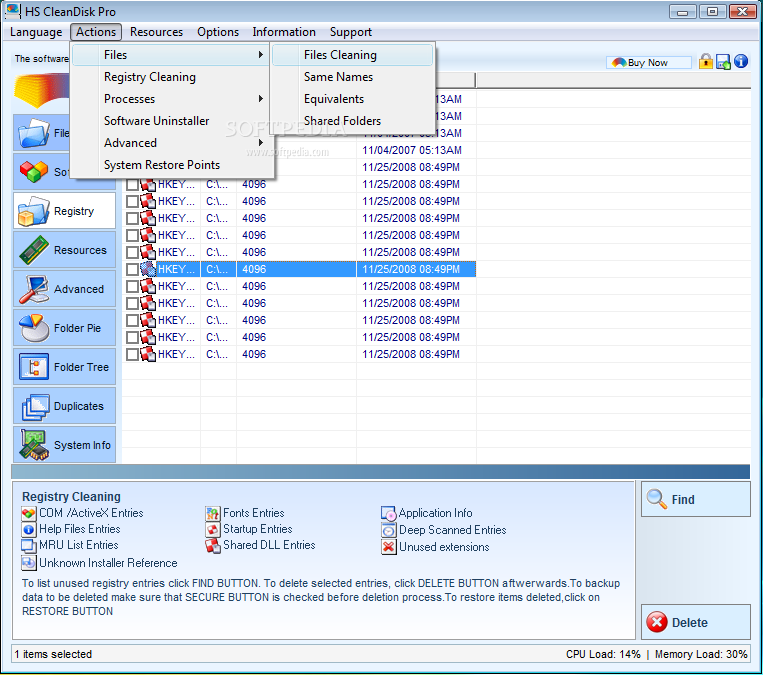Viewport: 763px width, 675px height.
Task: Open the Folder Pie chart view
Action: tap(64, 328)
